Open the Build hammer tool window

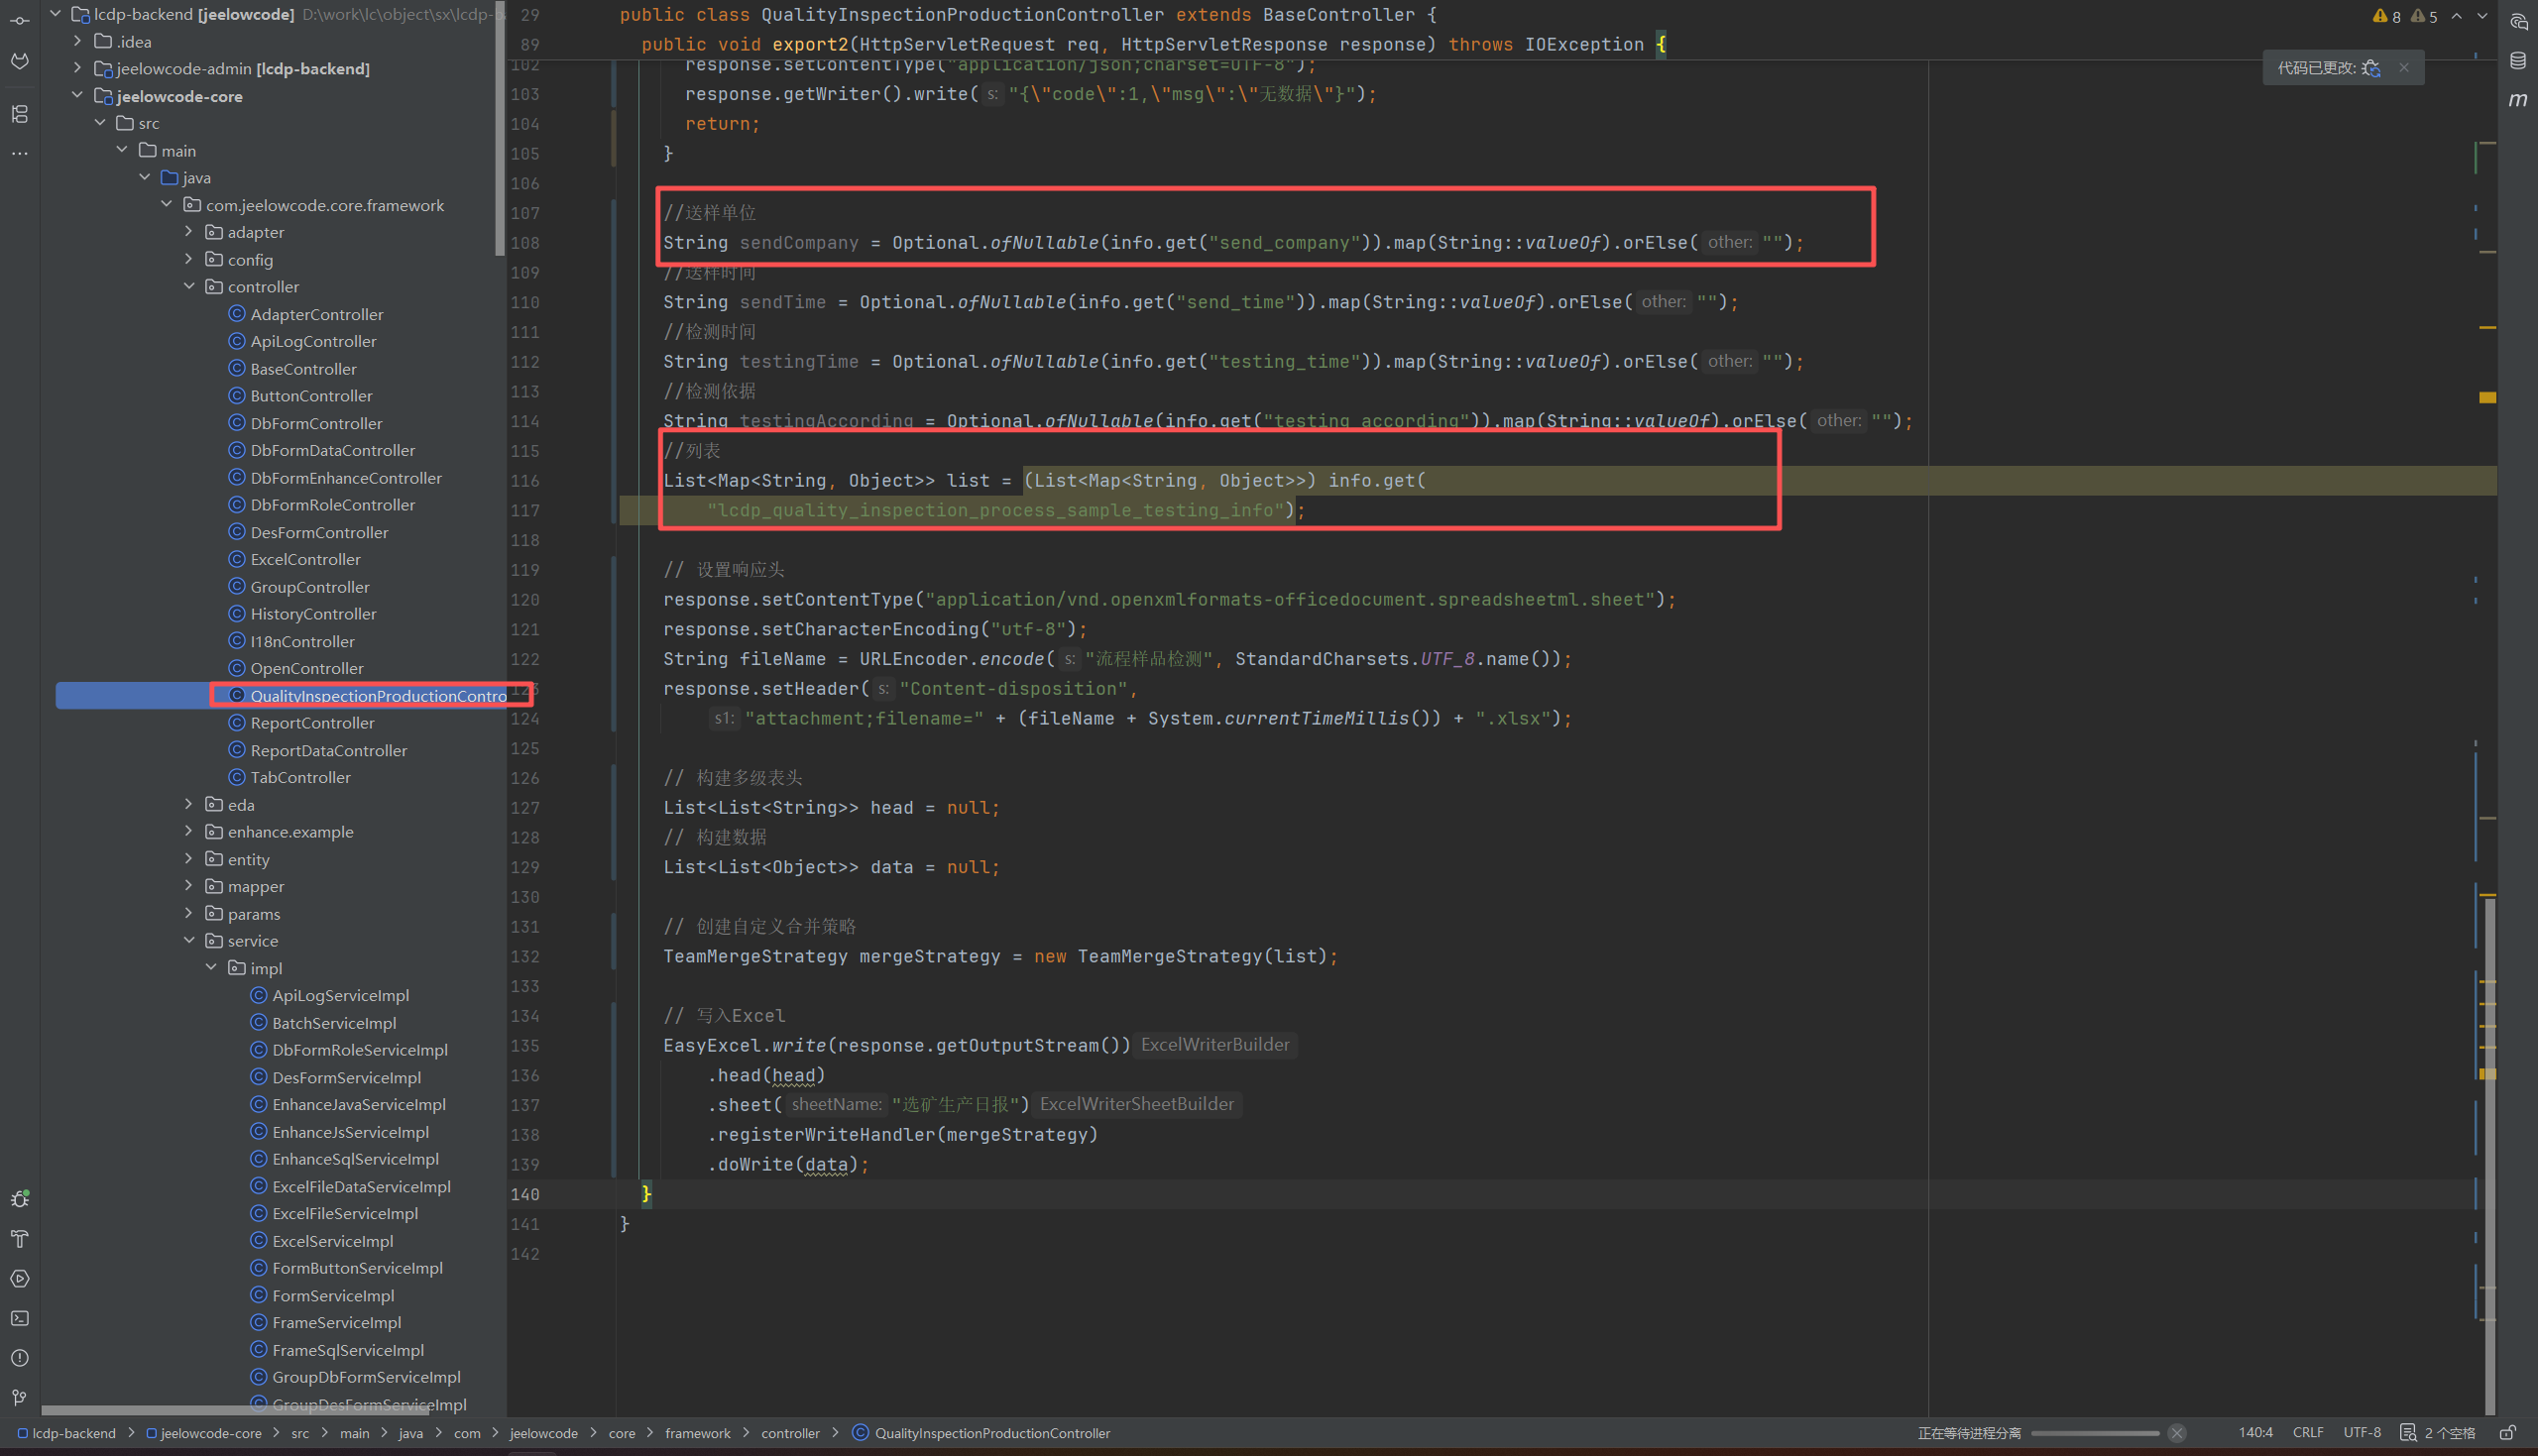20,1239
